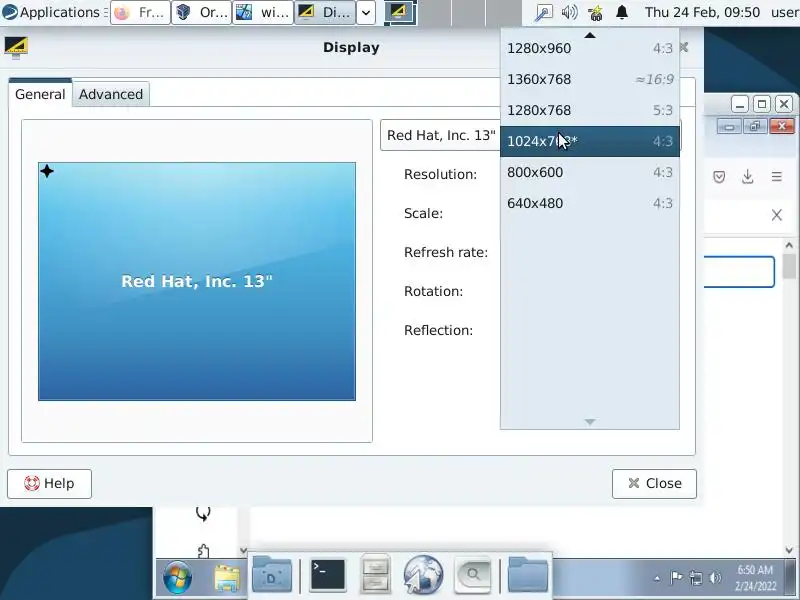Click the clock showing Thu 24 Feb, 09:50

coord(702,12)
